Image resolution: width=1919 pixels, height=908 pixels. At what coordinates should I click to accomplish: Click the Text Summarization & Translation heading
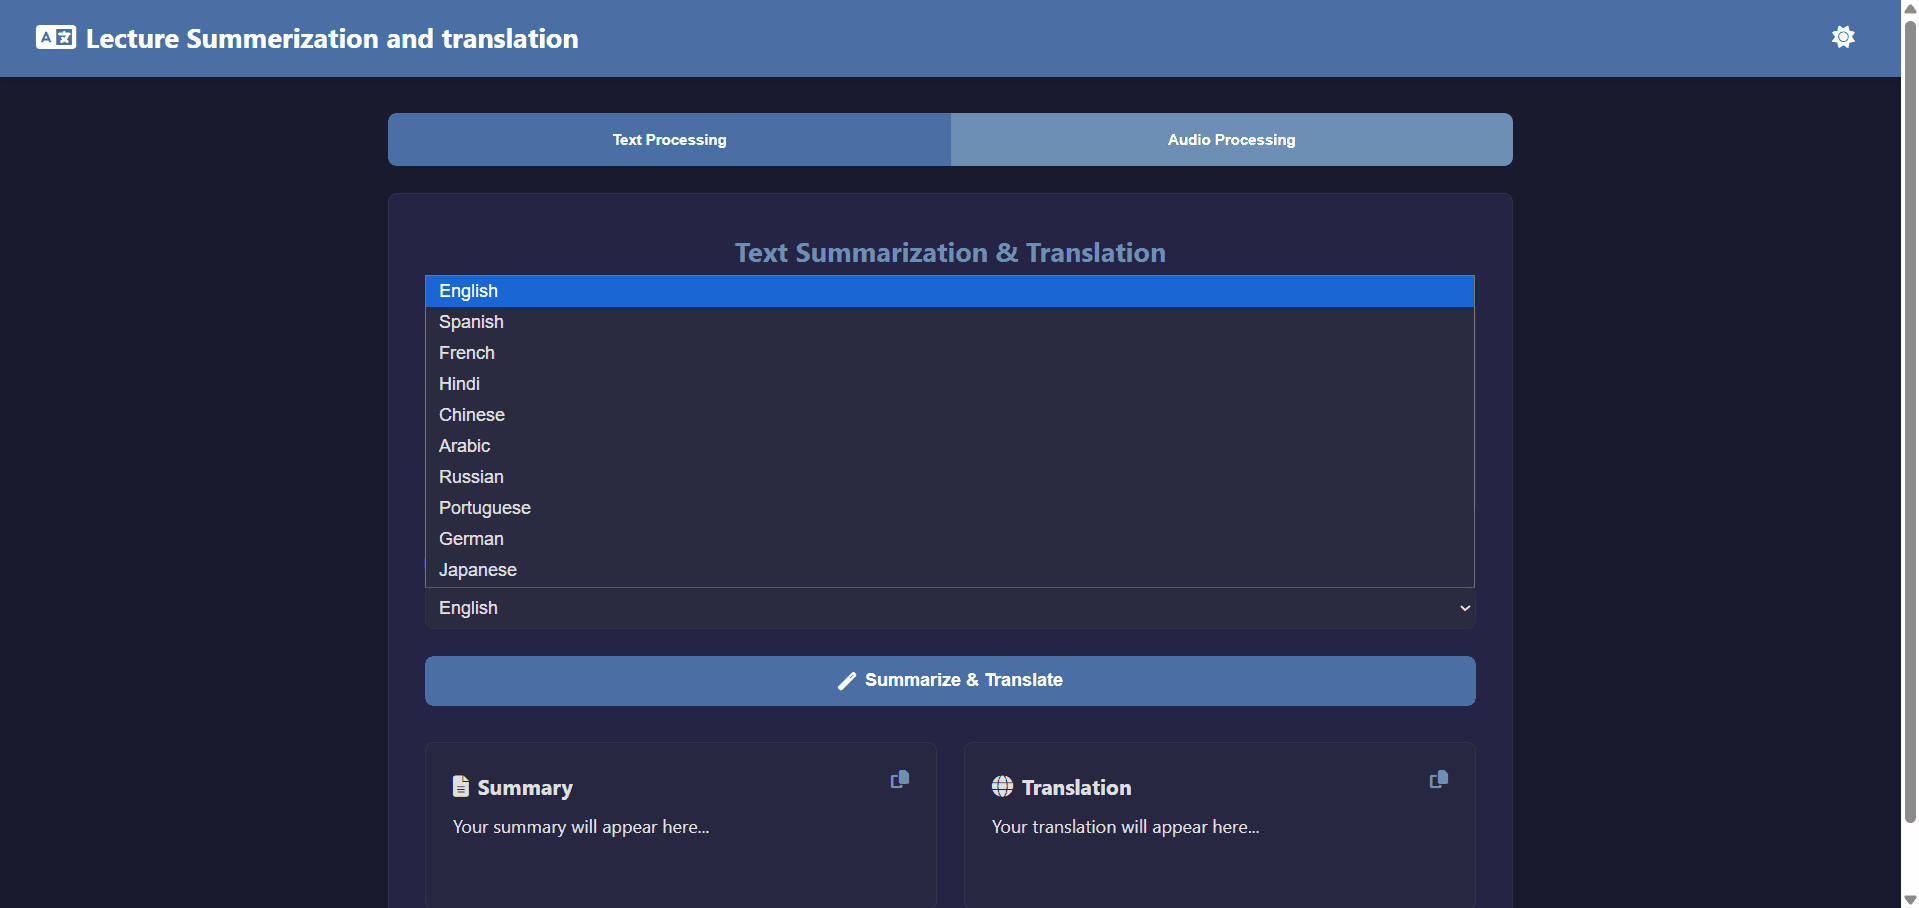point(949,253)
